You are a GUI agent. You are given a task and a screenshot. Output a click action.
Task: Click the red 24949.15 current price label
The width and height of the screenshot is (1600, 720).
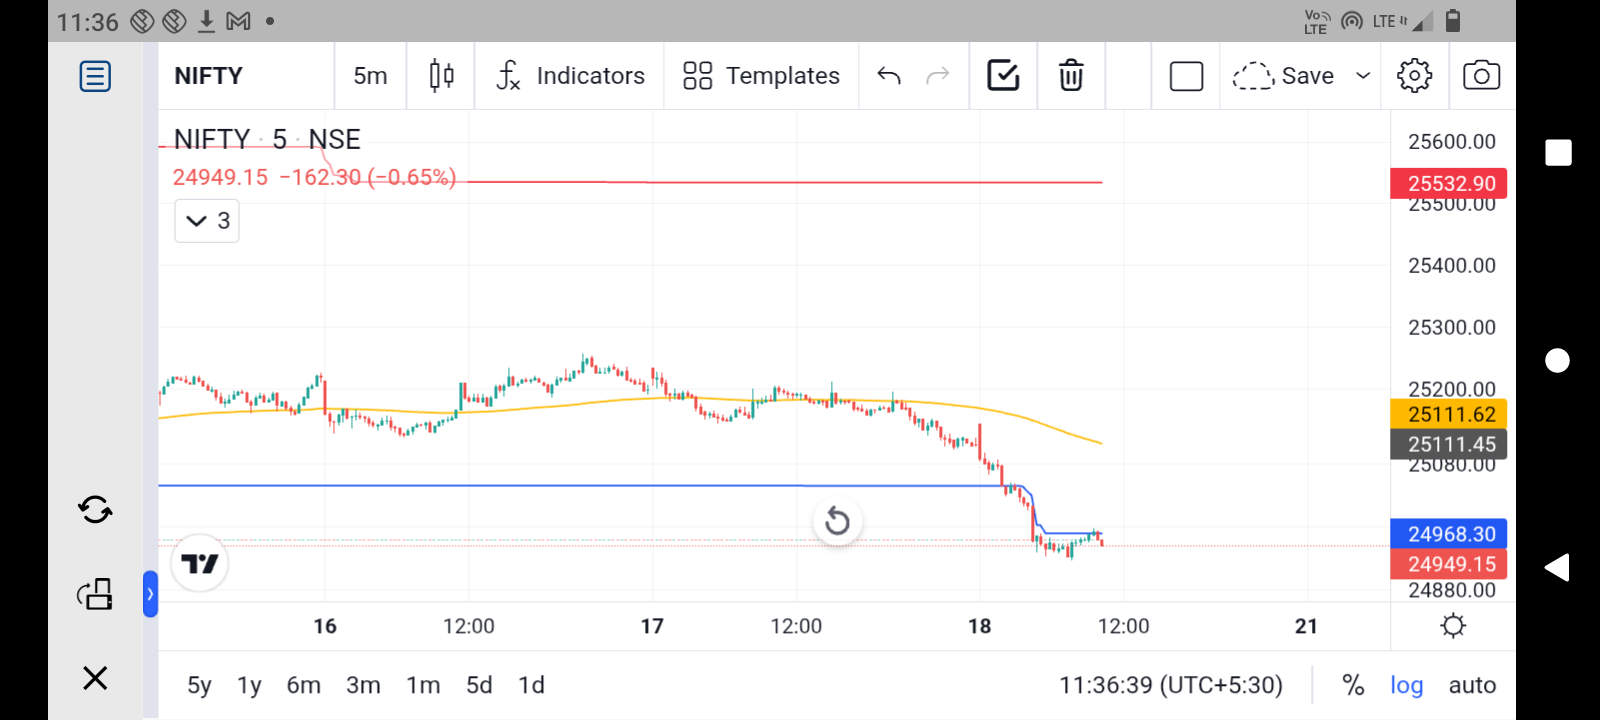pos(1449,564)
